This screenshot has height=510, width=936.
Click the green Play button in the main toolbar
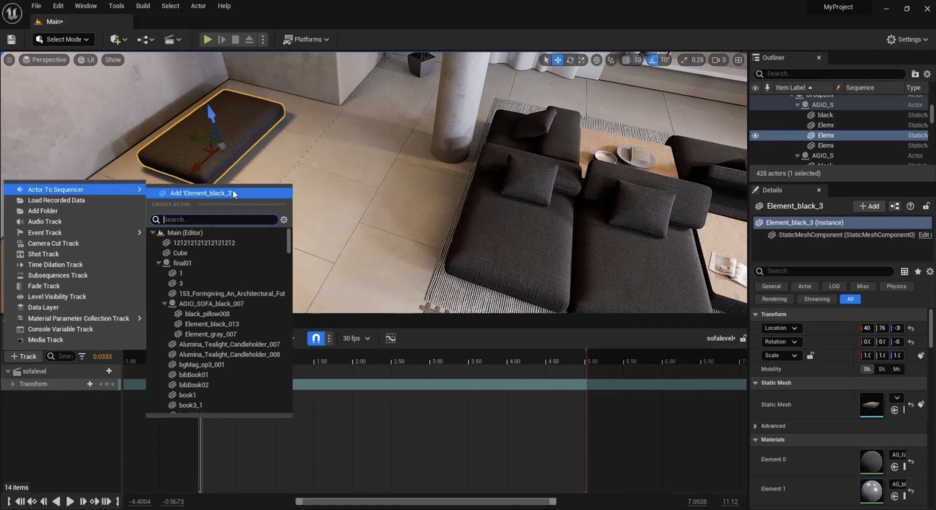coord(207,39)
